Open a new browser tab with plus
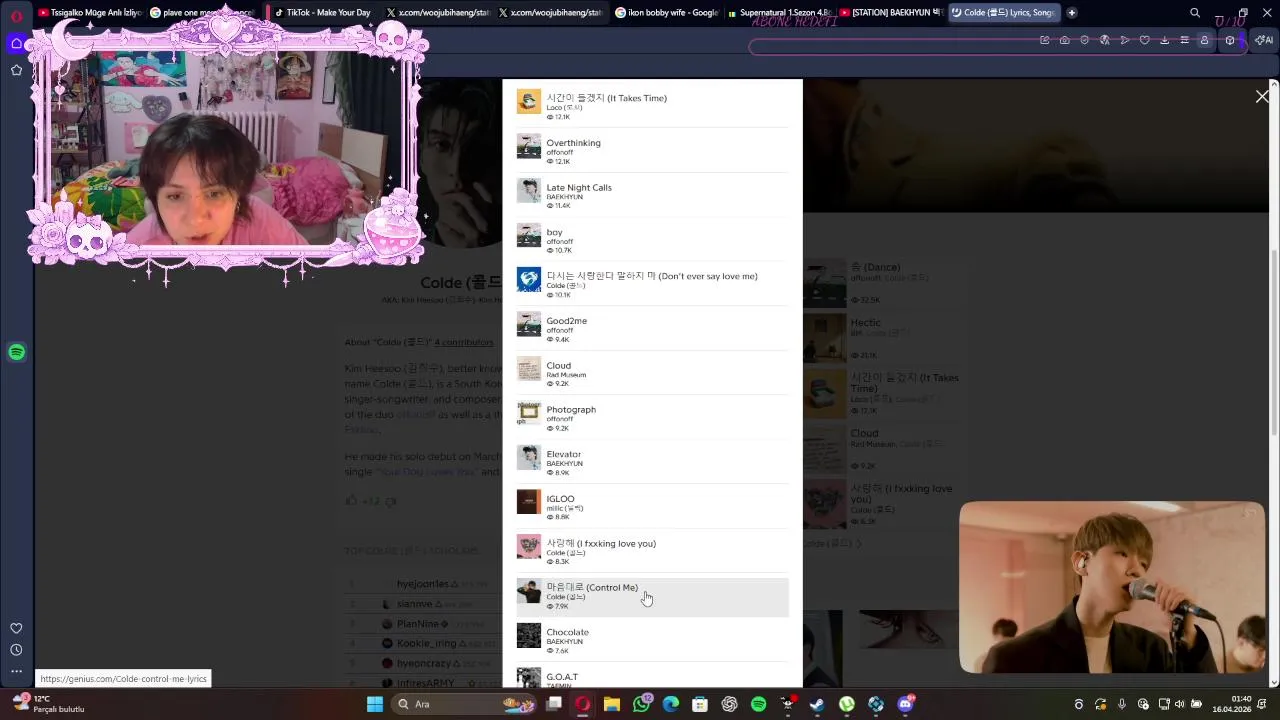Viewport: 1280px width, 720px height. (x=1072, y=13)
